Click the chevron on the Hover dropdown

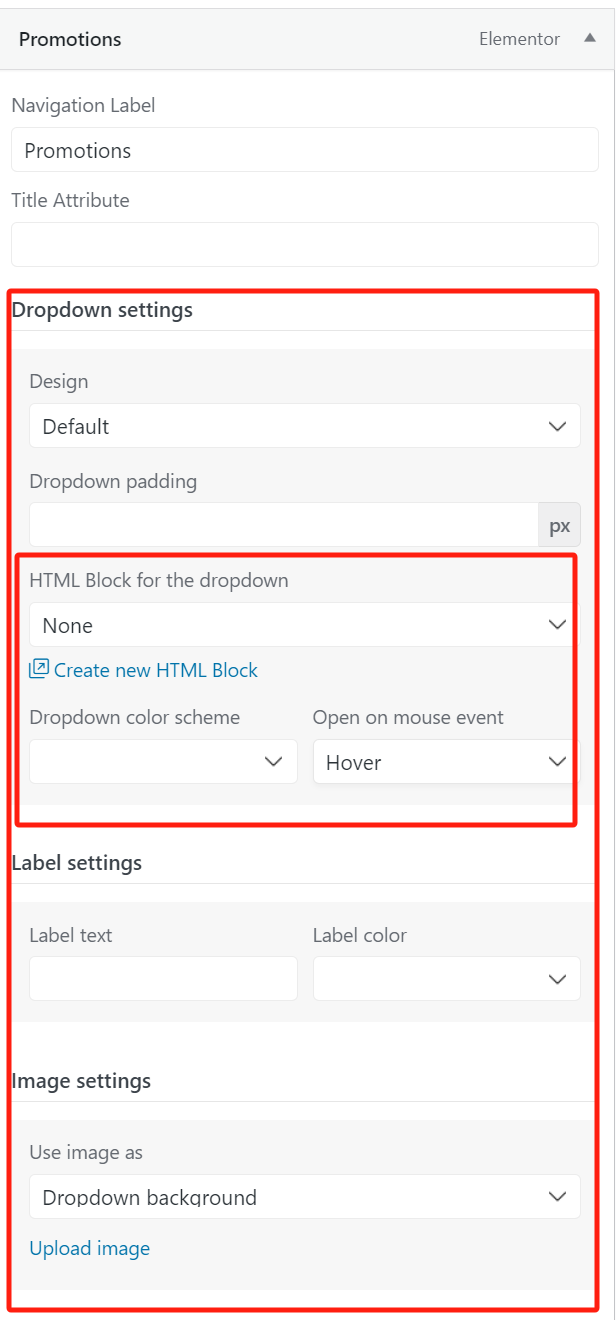tap(558, 761)
